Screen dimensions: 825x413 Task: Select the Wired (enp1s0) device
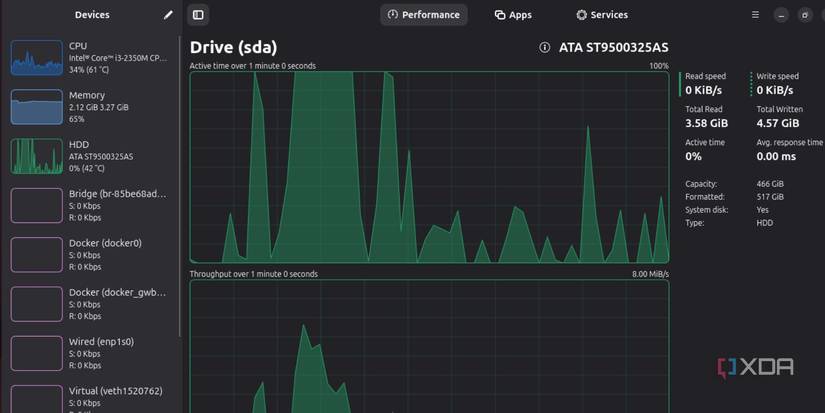pos(89,353)
